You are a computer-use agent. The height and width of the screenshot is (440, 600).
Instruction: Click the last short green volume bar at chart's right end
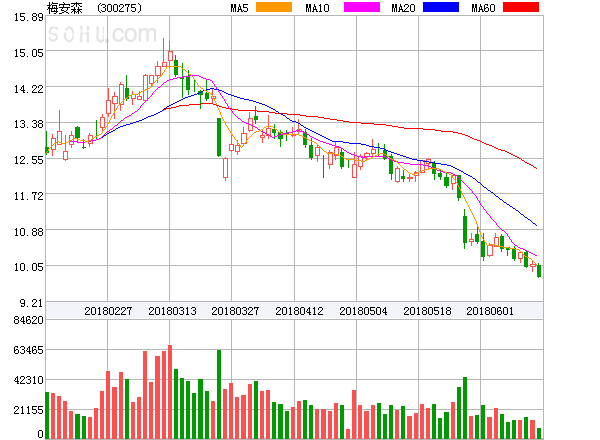539,433
